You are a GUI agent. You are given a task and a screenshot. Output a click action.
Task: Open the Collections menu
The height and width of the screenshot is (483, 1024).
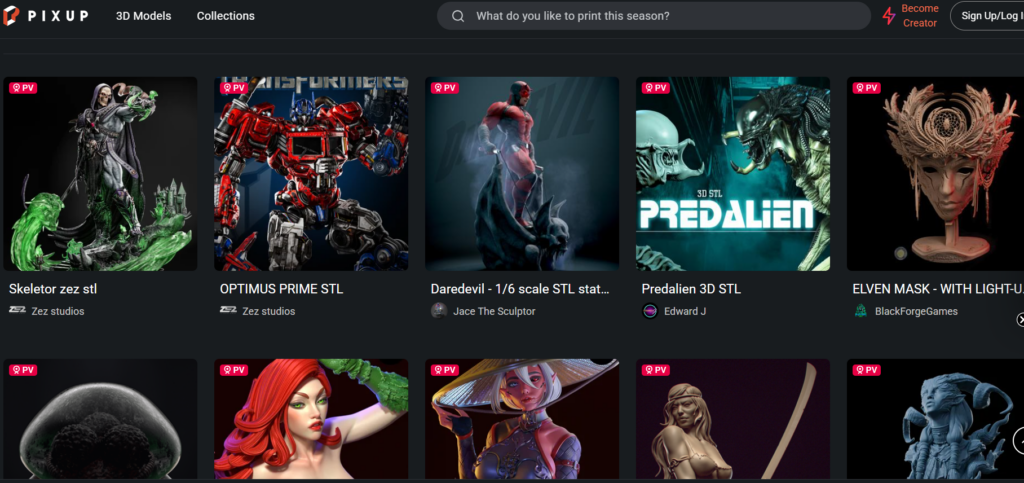(226, 16)
